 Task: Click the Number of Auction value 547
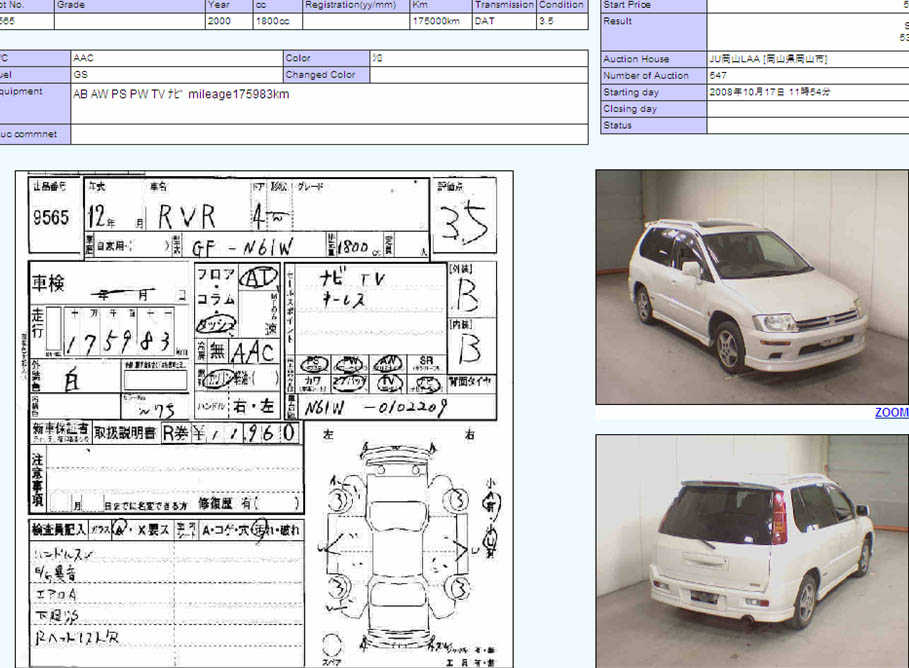(x=808, y=76)
